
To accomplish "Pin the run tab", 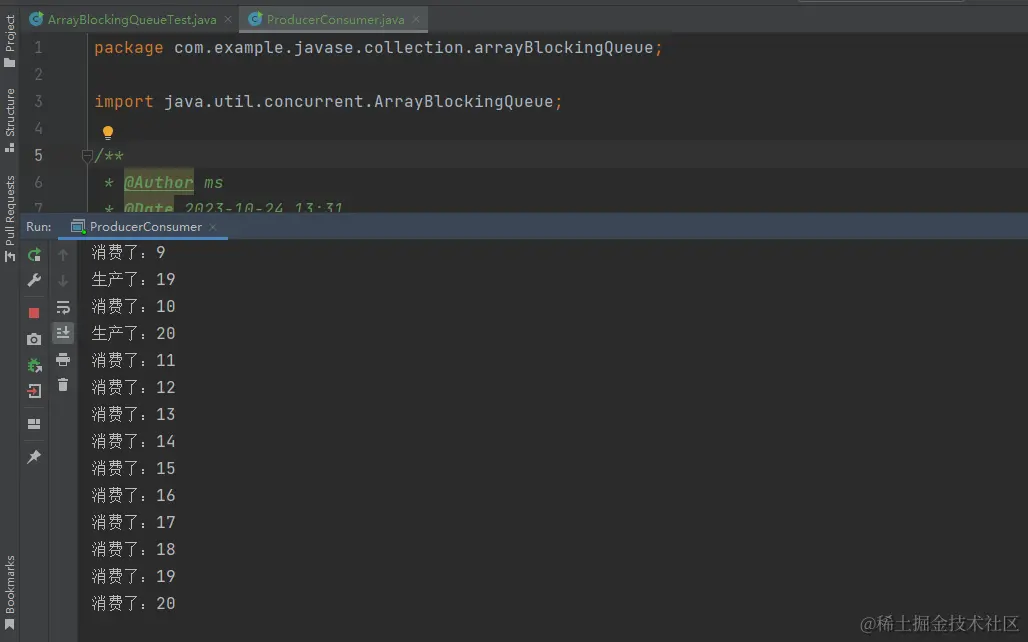I will (34, 456).
